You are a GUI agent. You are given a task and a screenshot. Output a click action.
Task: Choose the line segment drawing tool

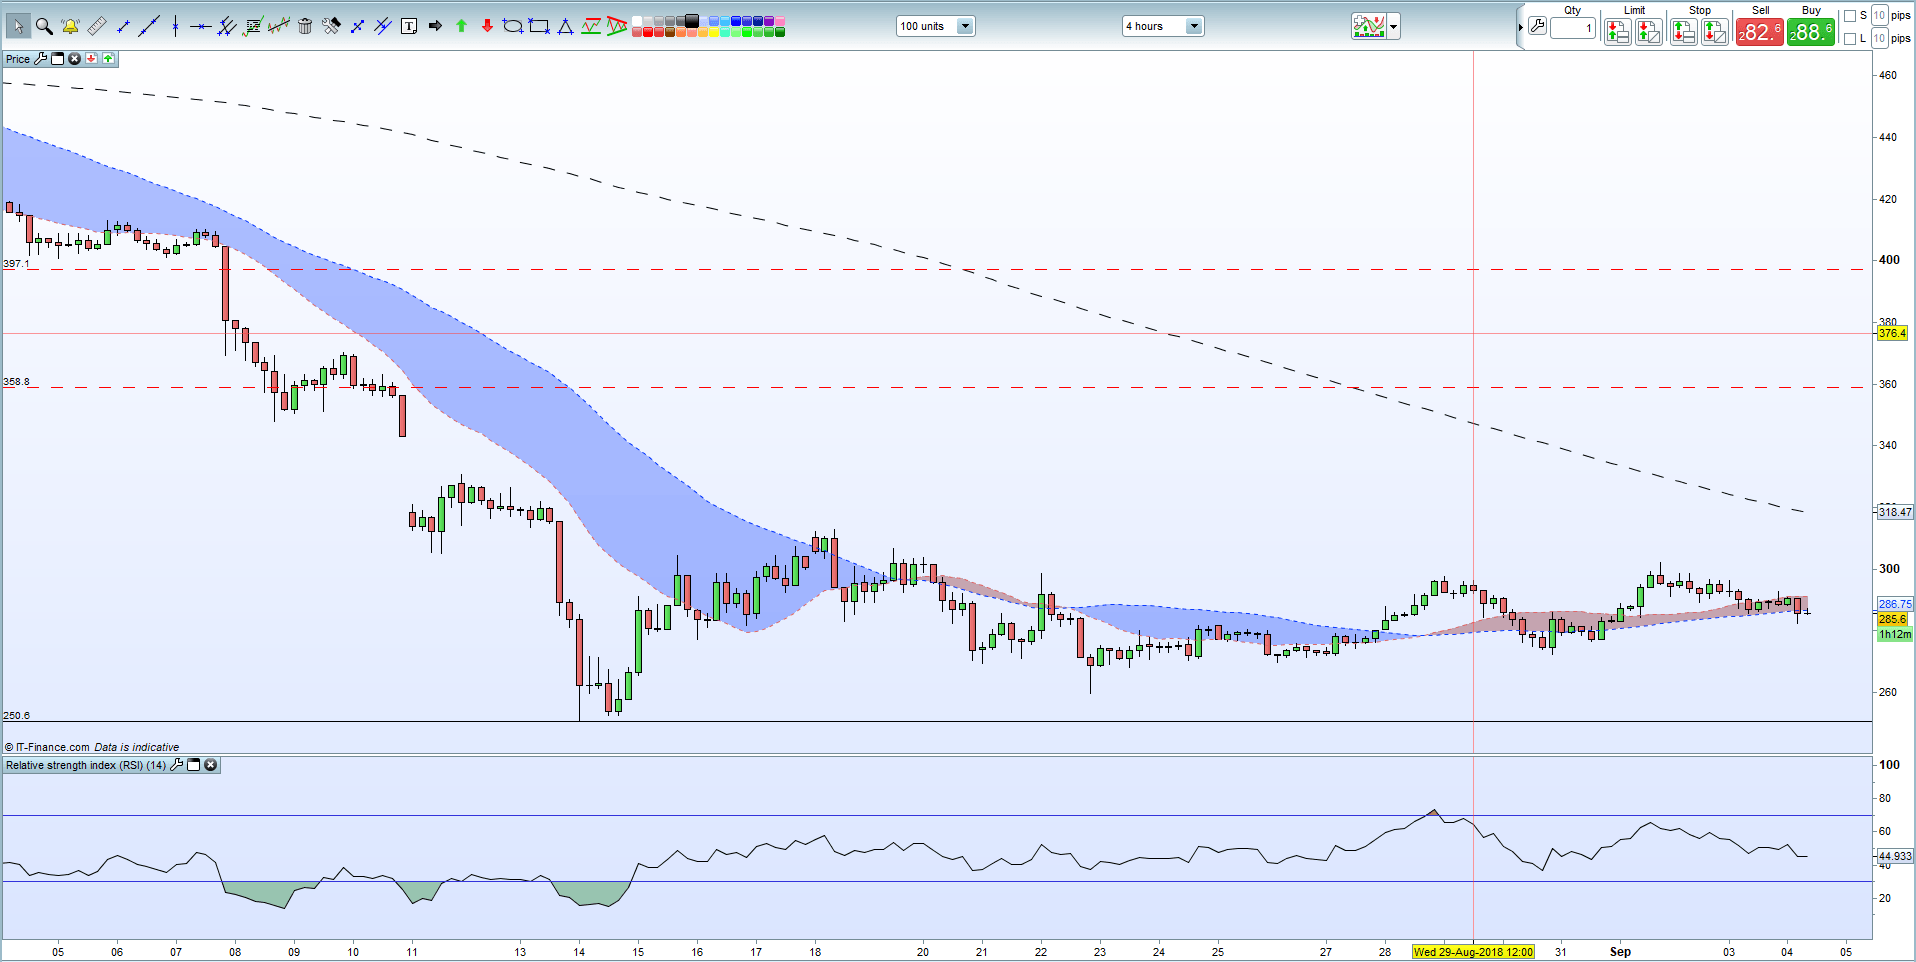123,27
